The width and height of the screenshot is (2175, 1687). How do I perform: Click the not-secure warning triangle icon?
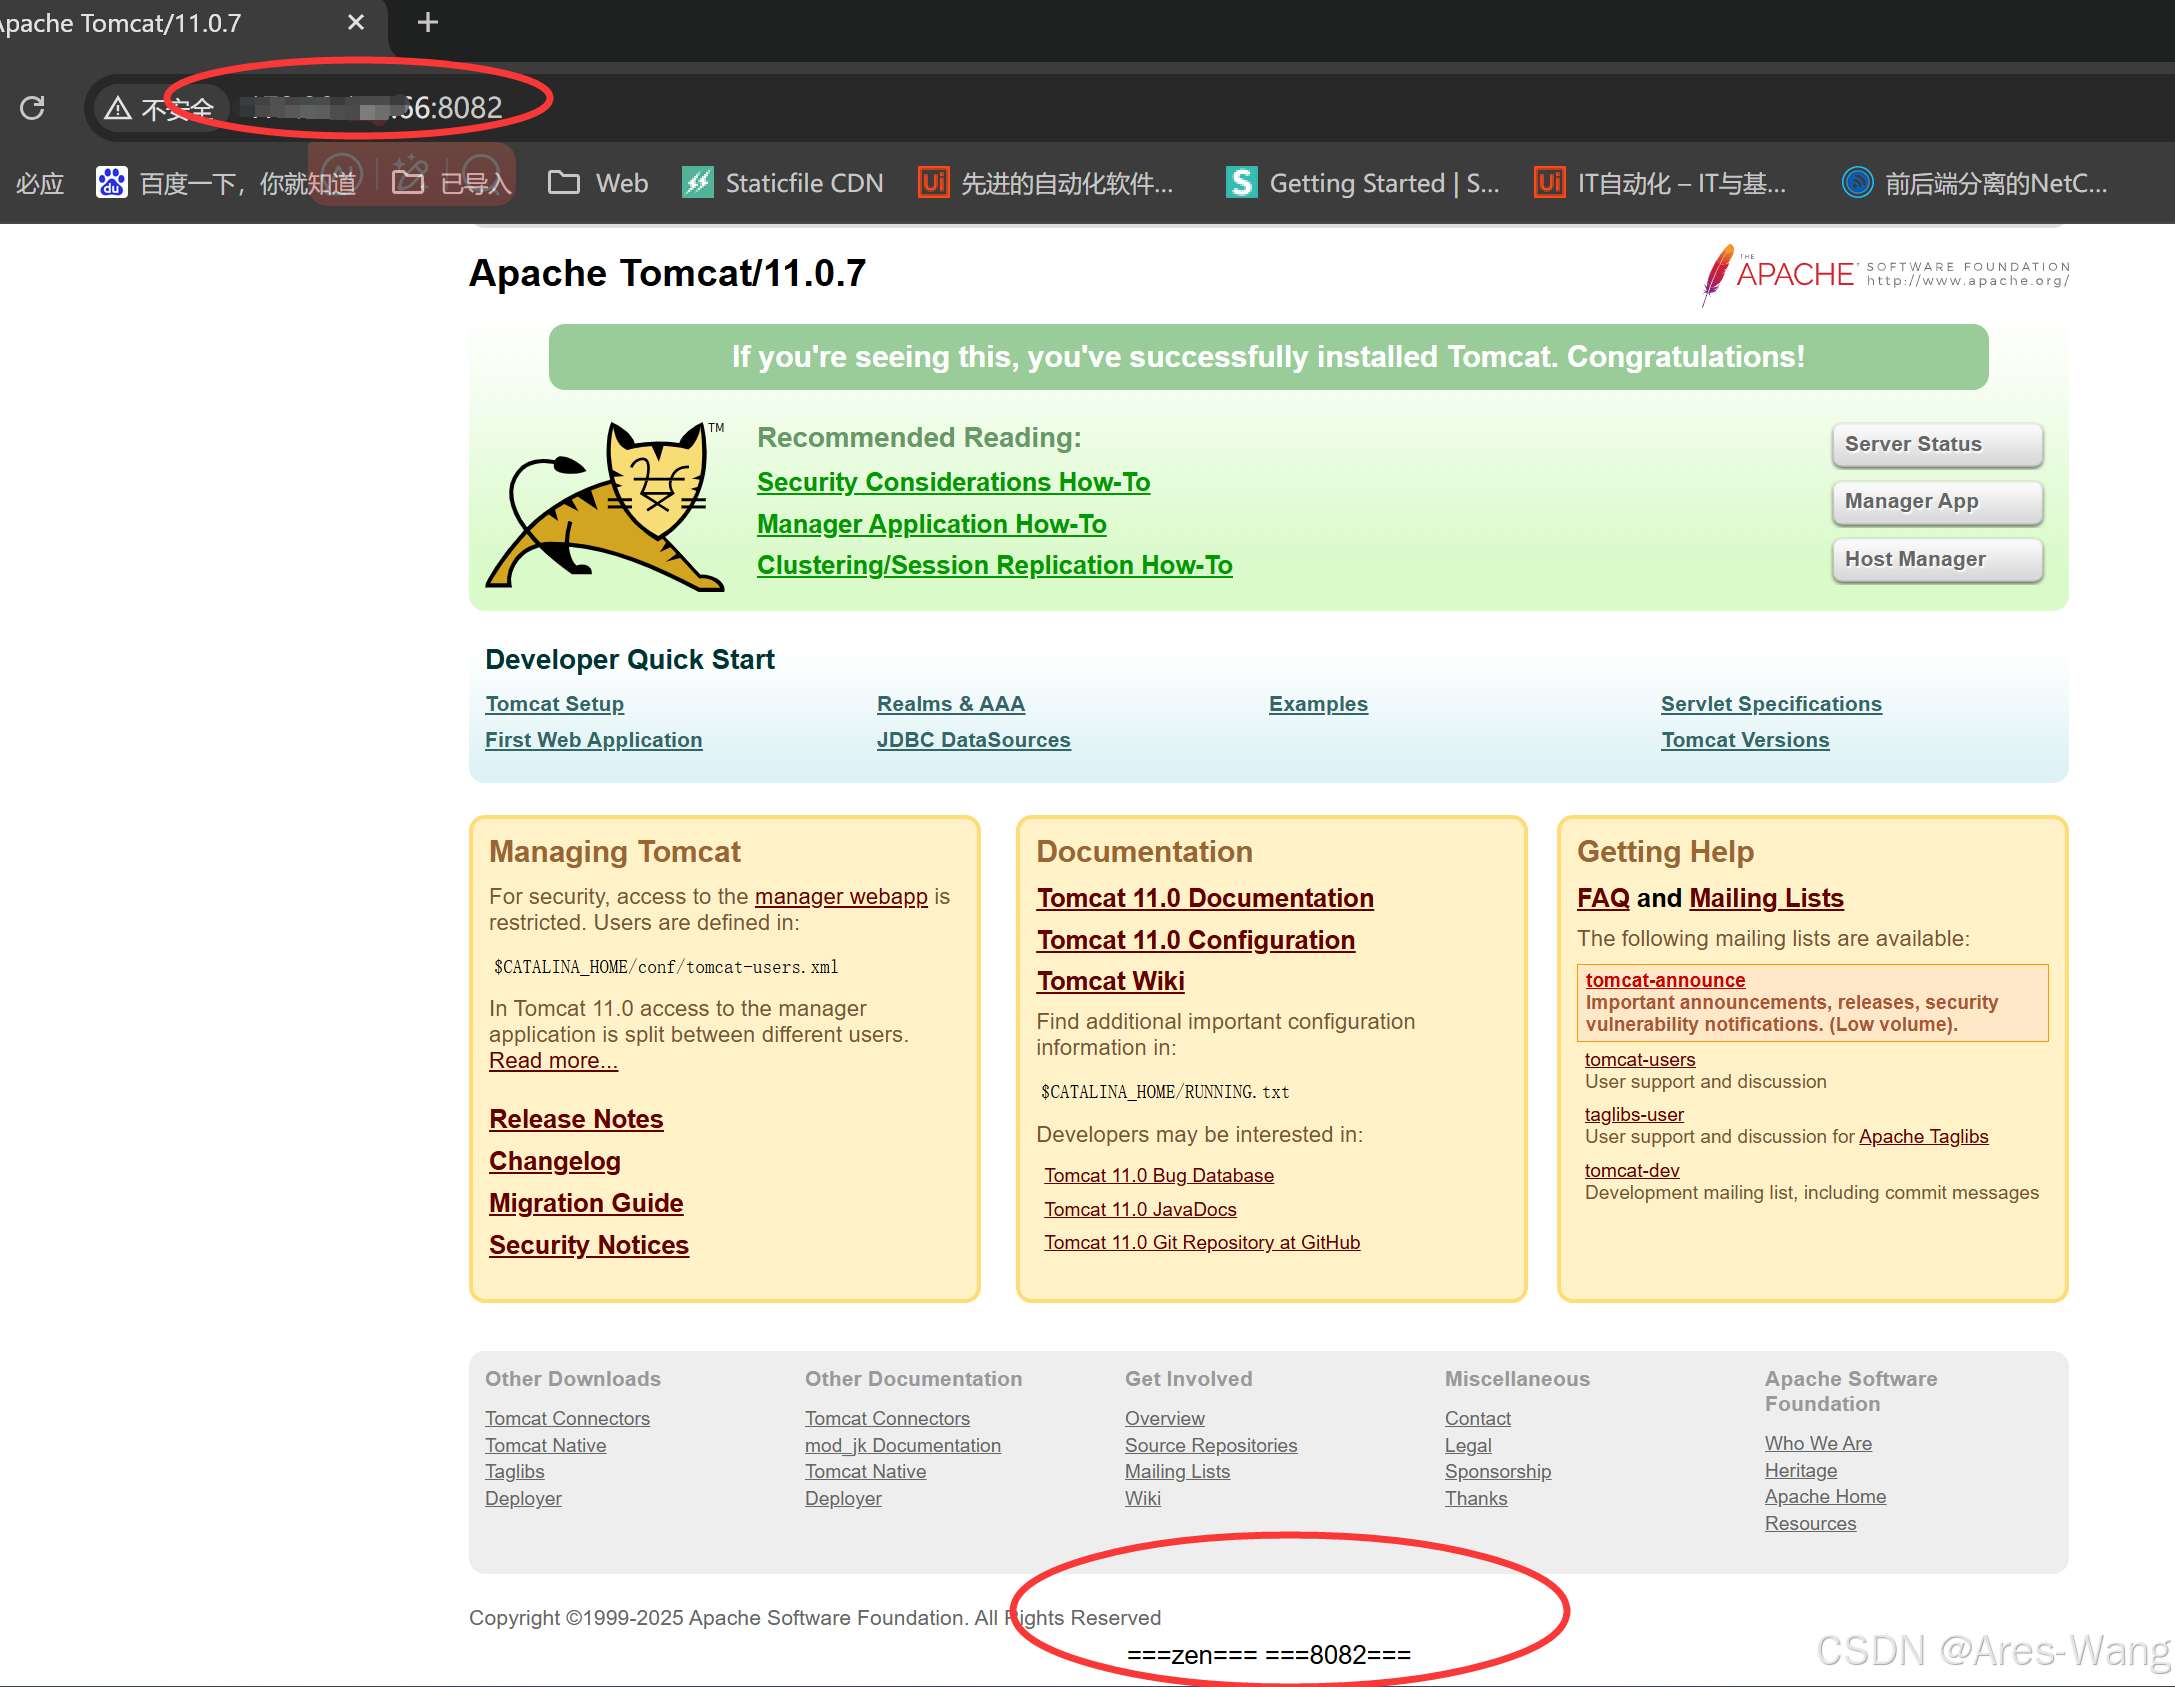[x=118, y=108]
